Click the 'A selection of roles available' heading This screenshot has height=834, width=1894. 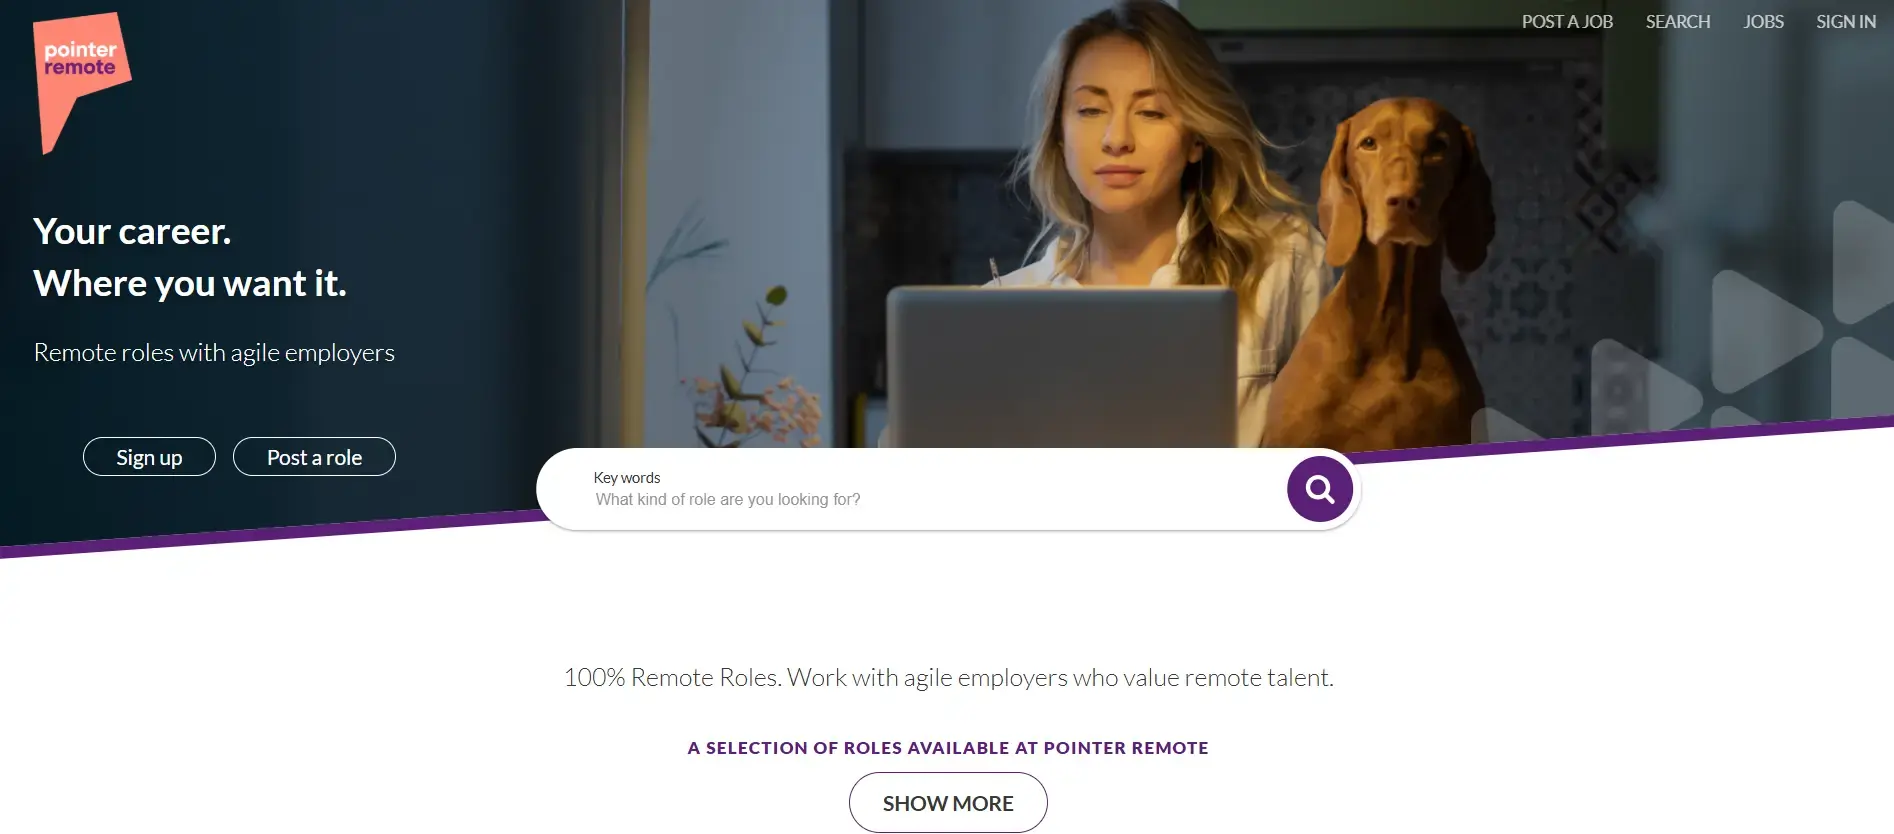(948, 748)
